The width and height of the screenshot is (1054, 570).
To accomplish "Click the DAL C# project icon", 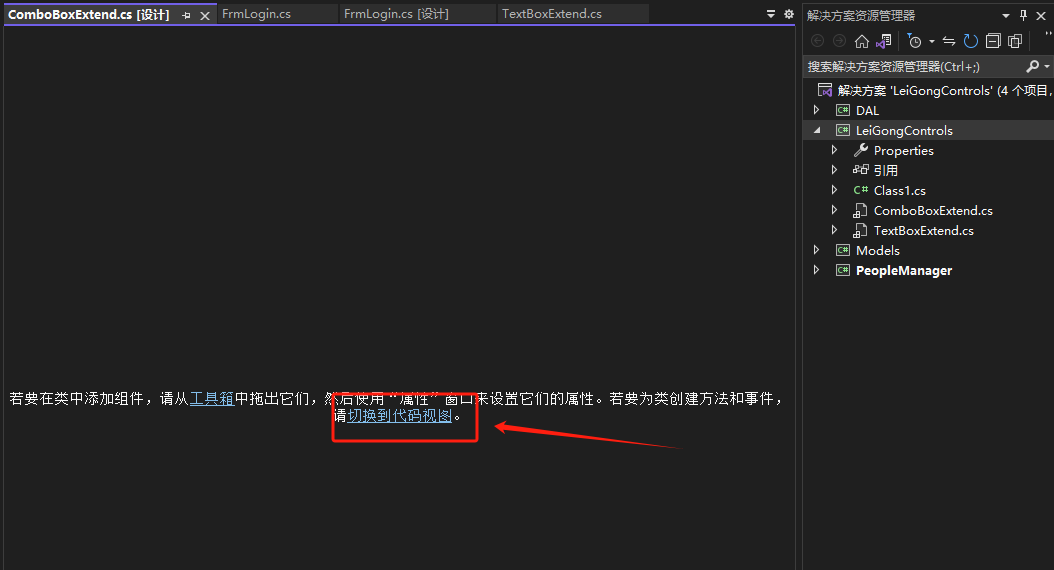I will pyautogui.click(x=842, y=110).
